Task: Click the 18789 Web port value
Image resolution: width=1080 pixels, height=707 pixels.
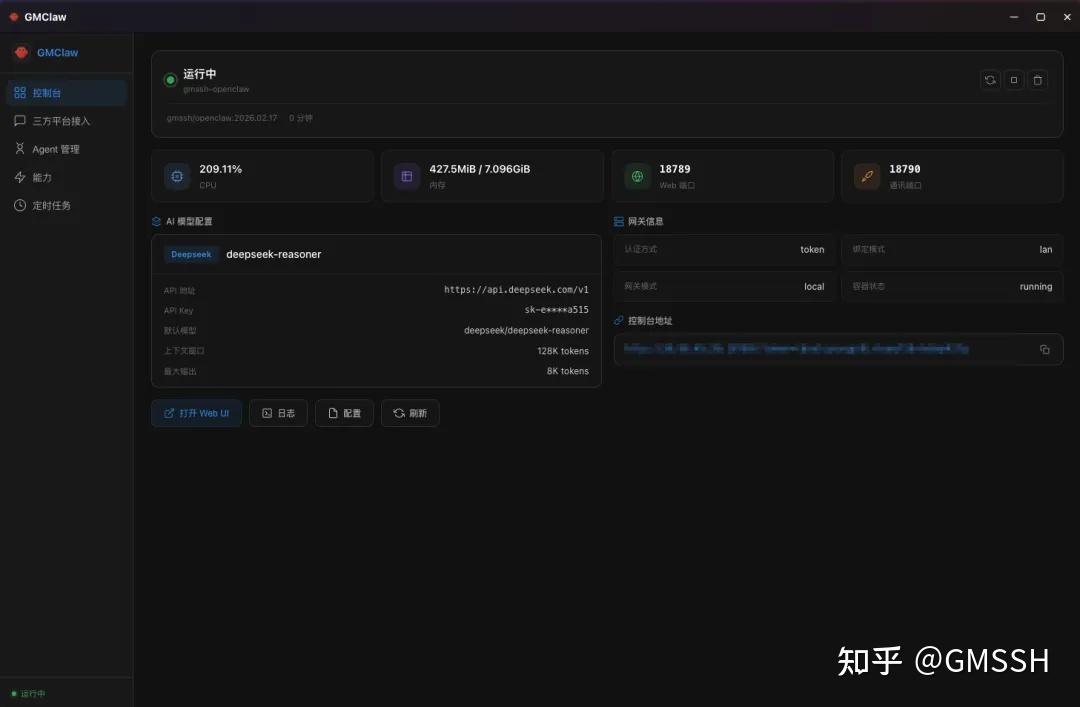Action: click(674, 169)
